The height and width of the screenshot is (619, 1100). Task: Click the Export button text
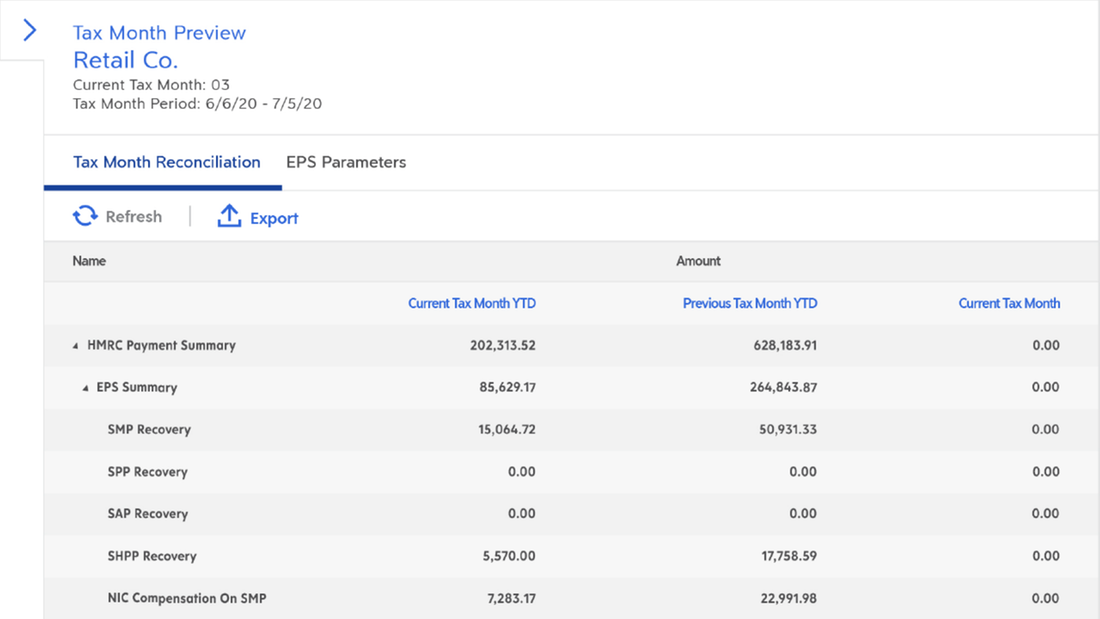[274, 218]
